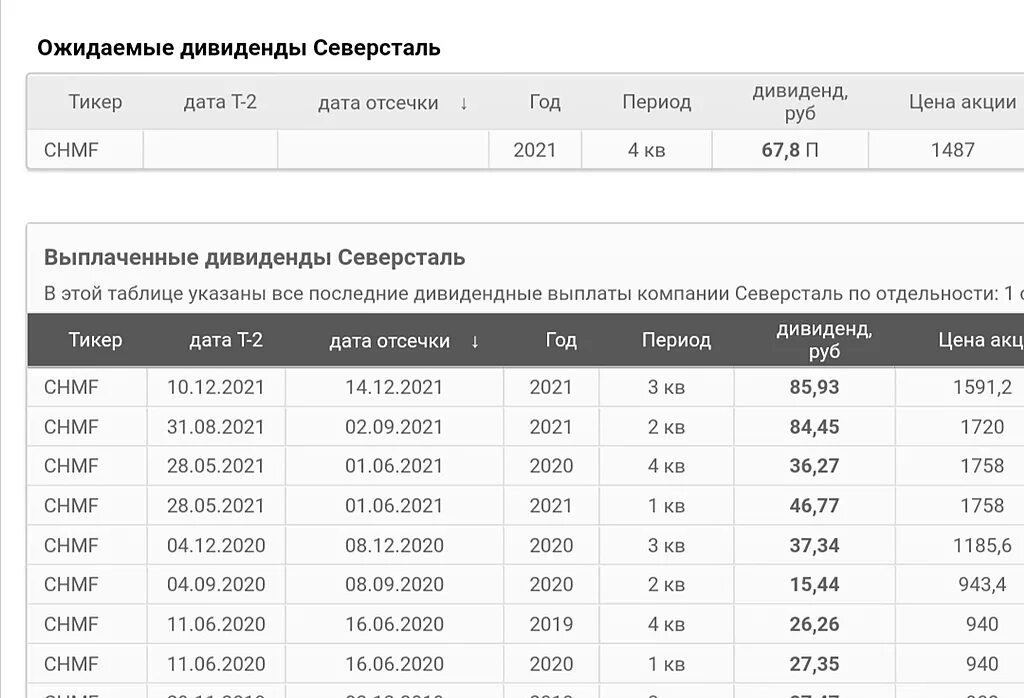Select CHMF ticker in the 15,44 row
The height and width of the screenshot is (698, 1024).
coord(71,584)
